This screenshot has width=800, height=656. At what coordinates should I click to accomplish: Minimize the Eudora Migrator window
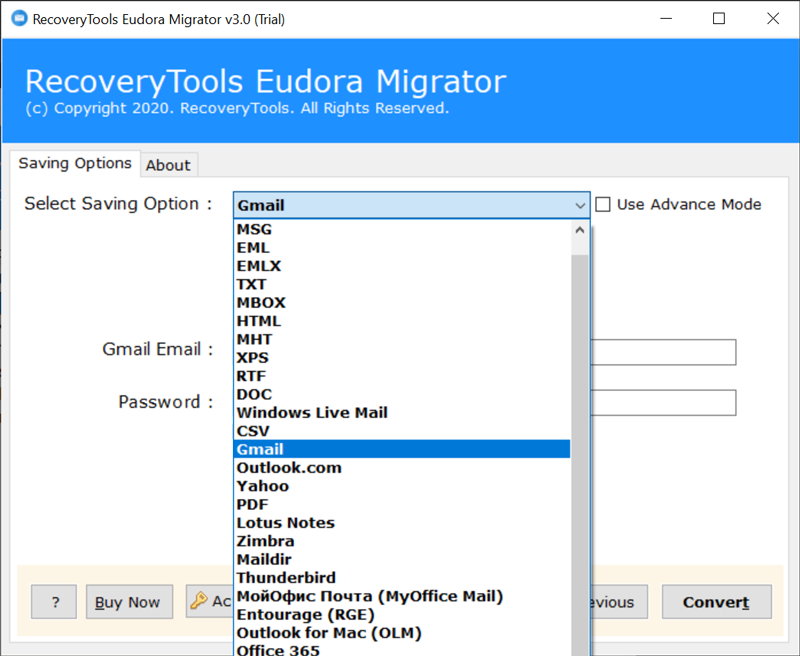tap(666, 19)
